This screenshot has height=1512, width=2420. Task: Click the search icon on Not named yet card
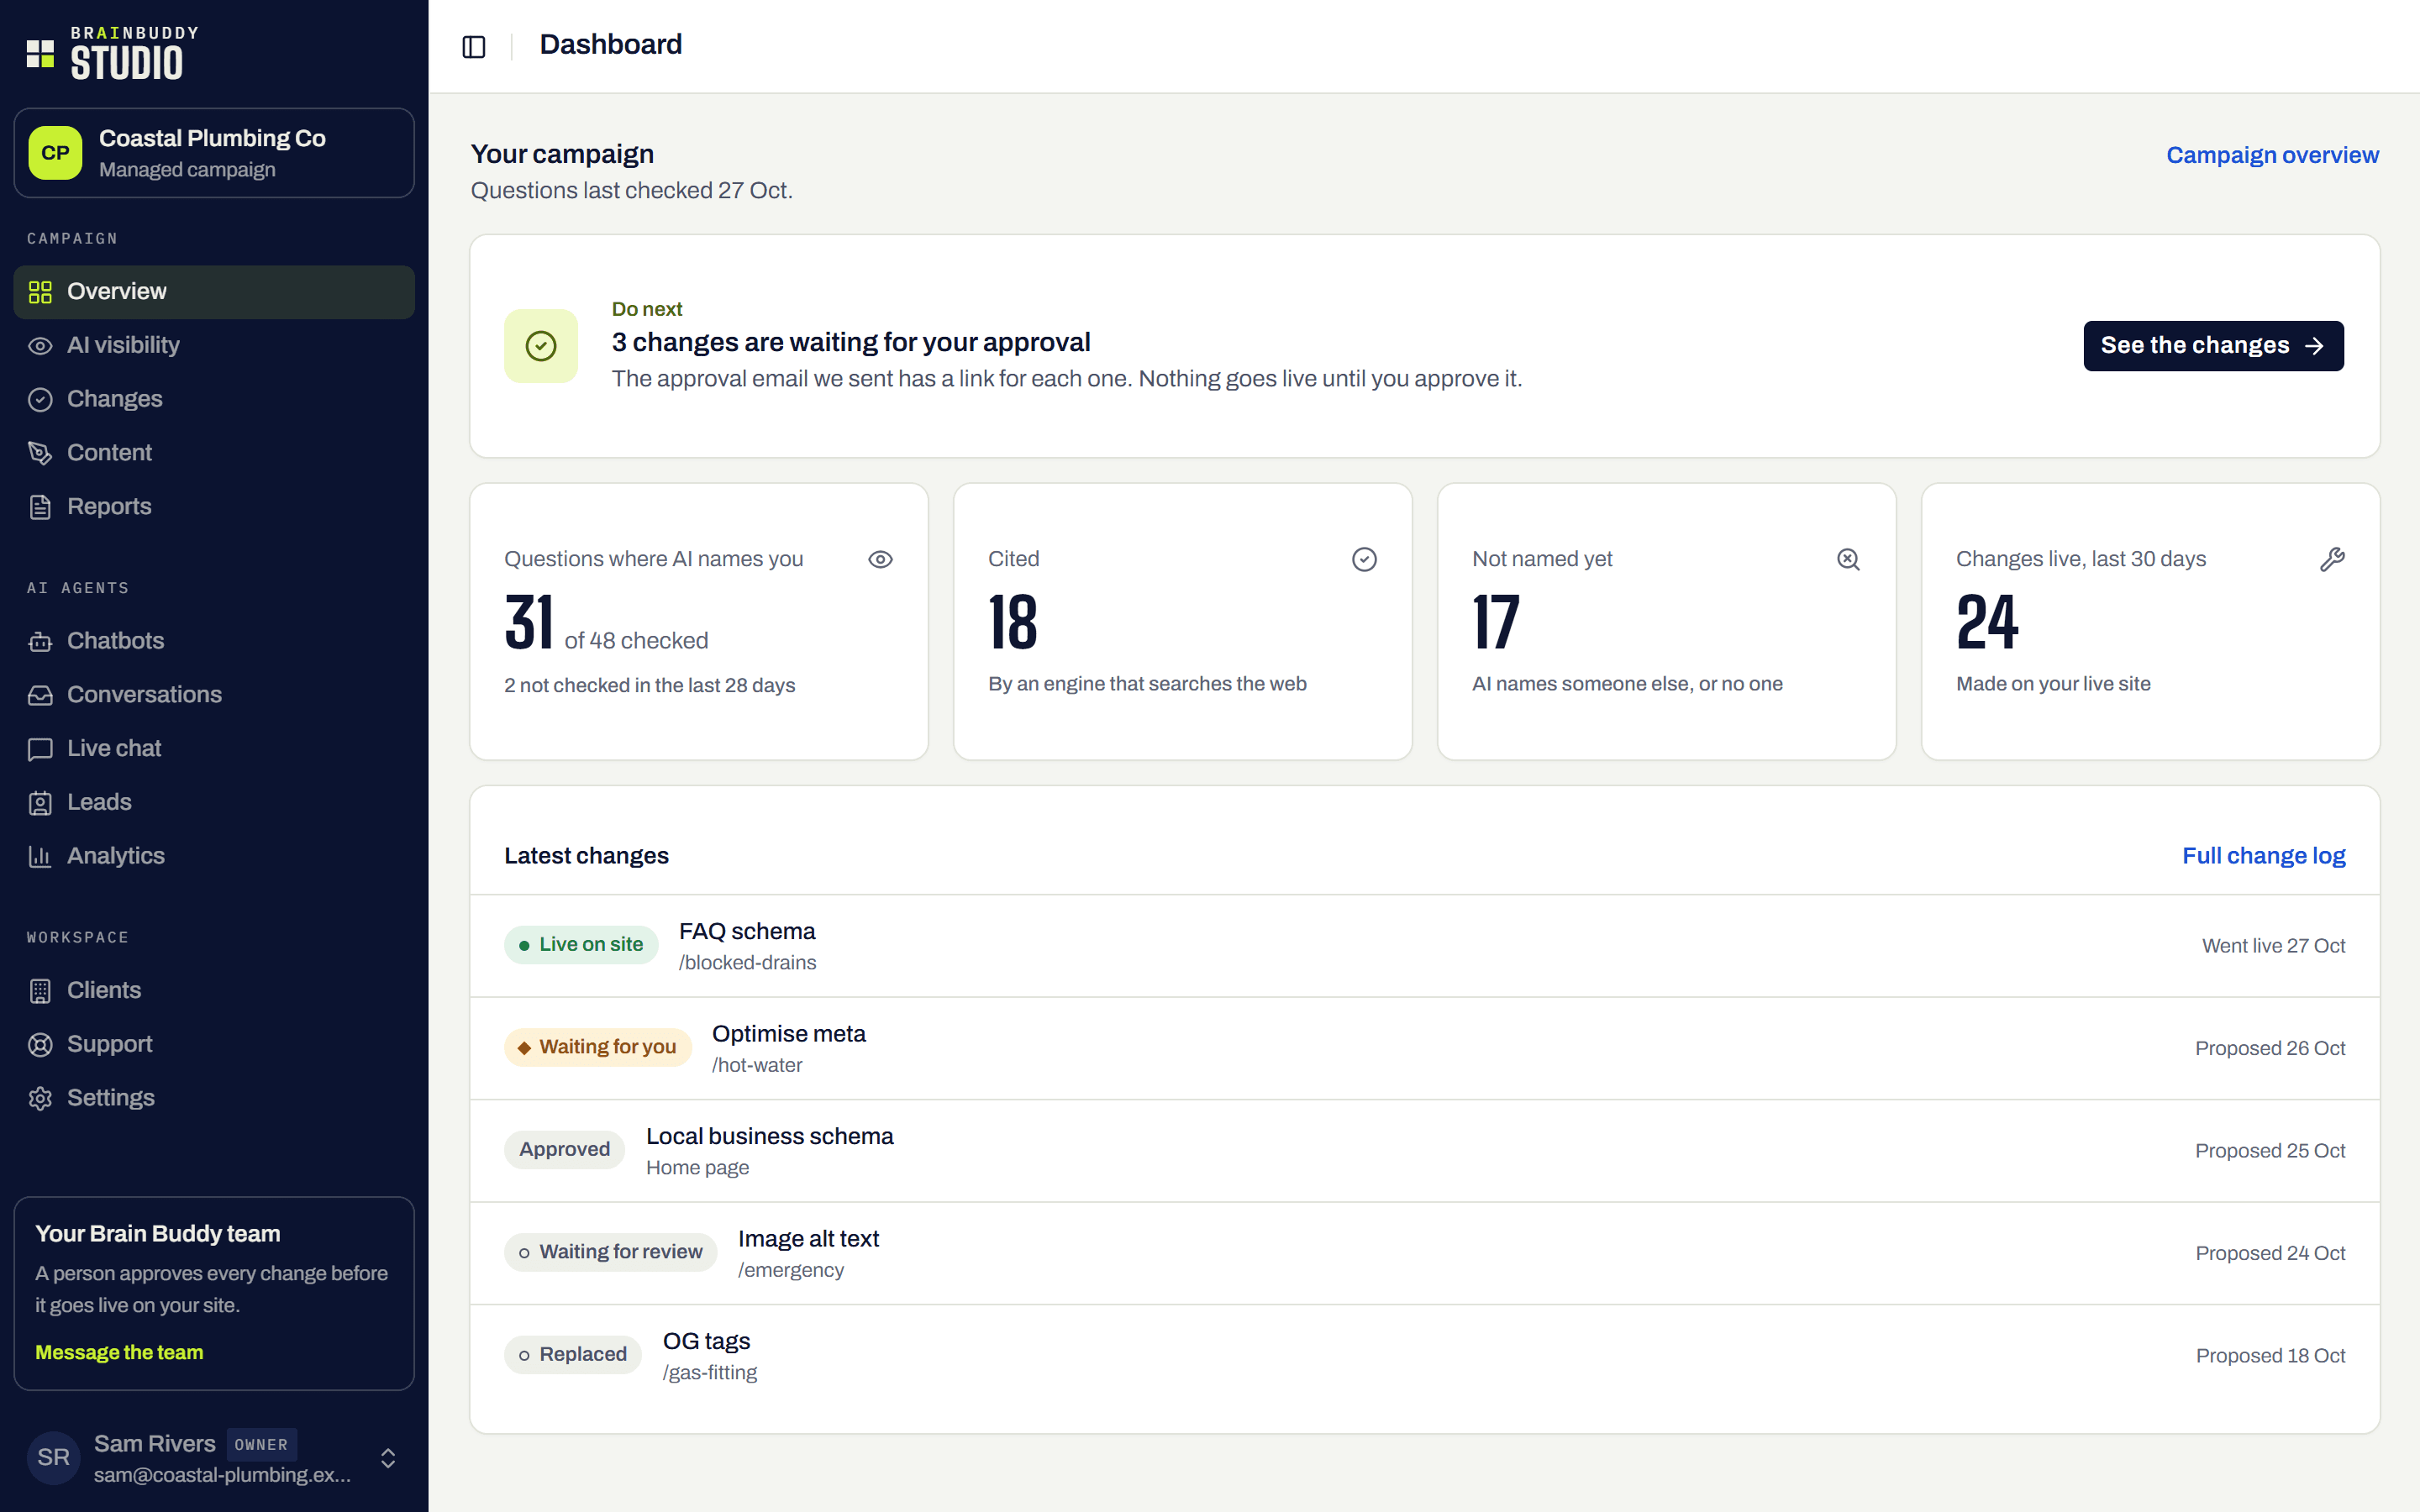pyautogui.click(x=1848, y=559)
